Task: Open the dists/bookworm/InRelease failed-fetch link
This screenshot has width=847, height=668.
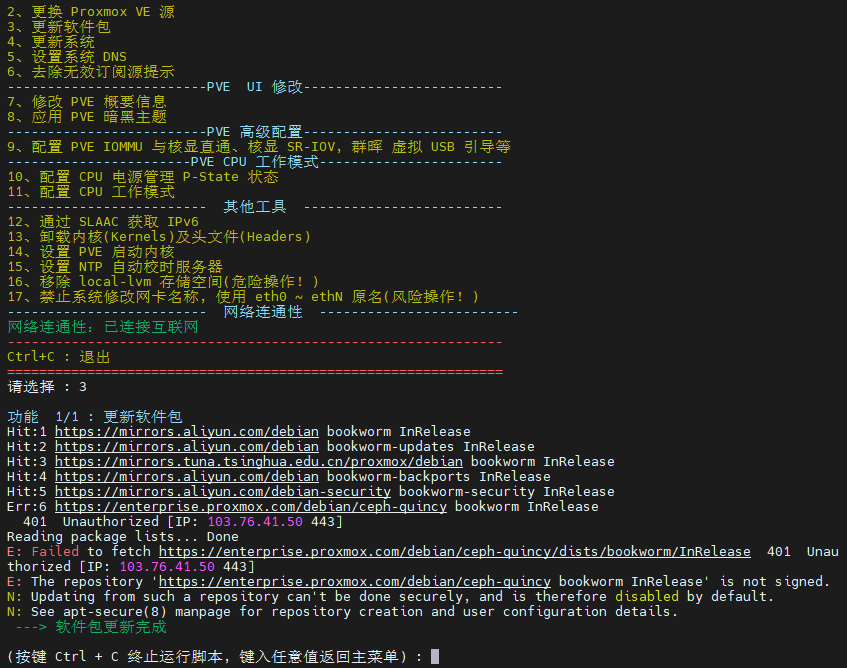Action: pyautogui.click(x=455, y=552)
